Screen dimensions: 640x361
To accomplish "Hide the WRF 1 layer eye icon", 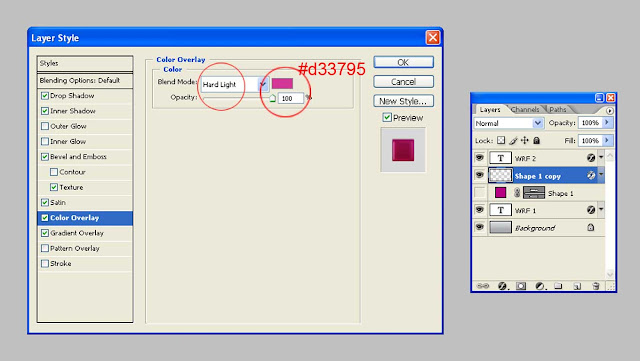I will (x=480, y=210).
